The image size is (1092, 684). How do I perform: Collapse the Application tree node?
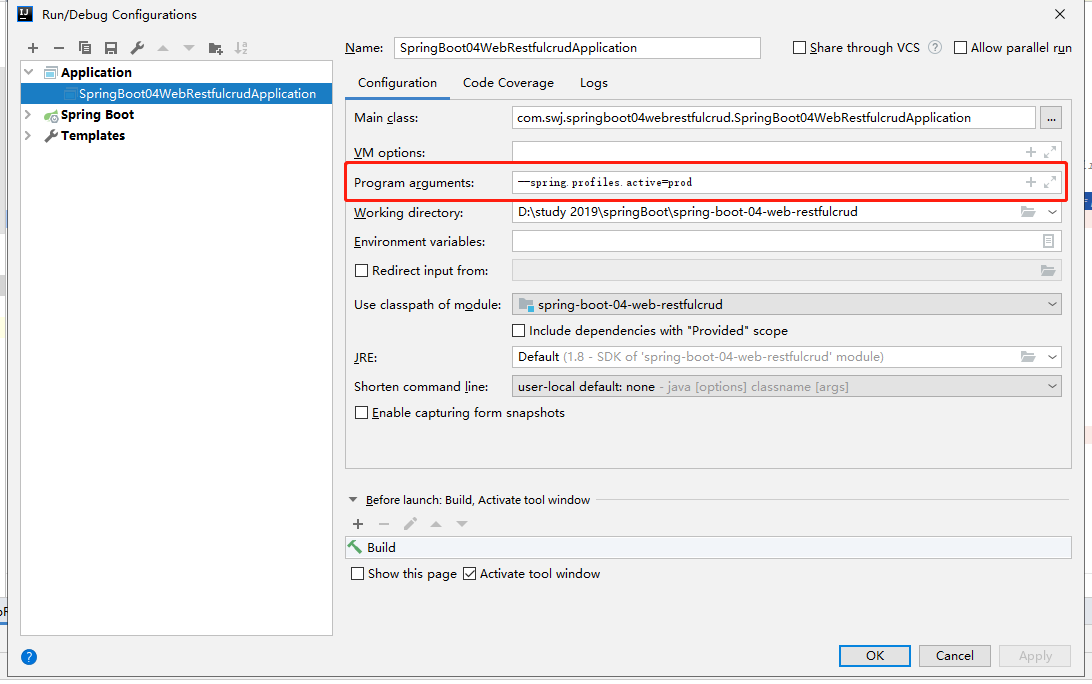[29, 72]
